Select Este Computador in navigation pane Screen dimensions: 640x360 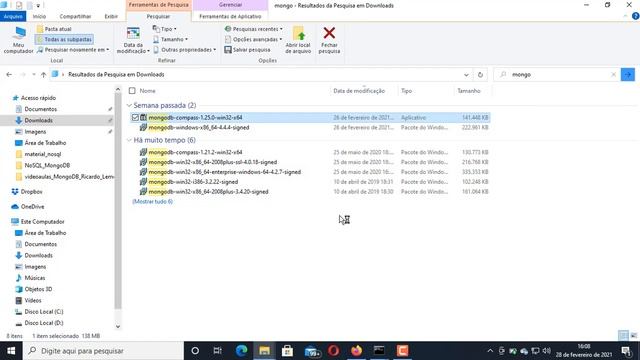click(42, 222)
